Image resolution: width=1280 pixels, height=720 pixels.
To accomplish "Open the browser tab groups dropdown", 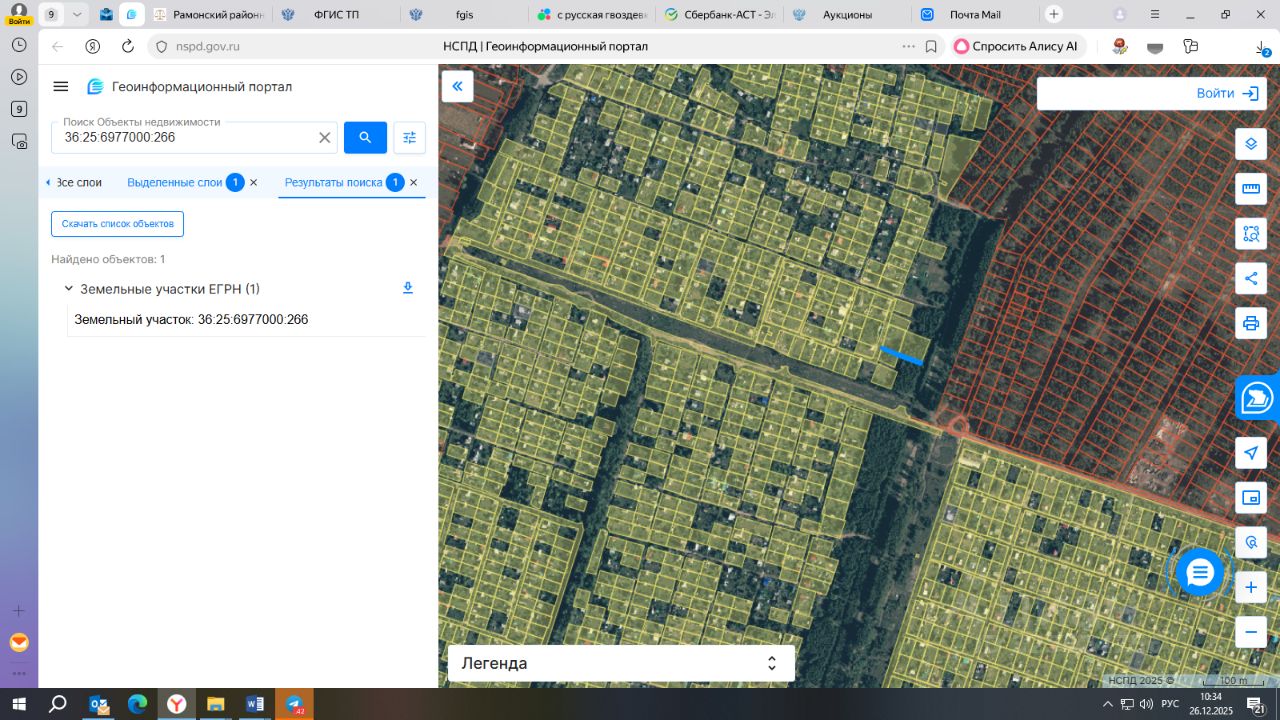I will click(x=77, y=15).
